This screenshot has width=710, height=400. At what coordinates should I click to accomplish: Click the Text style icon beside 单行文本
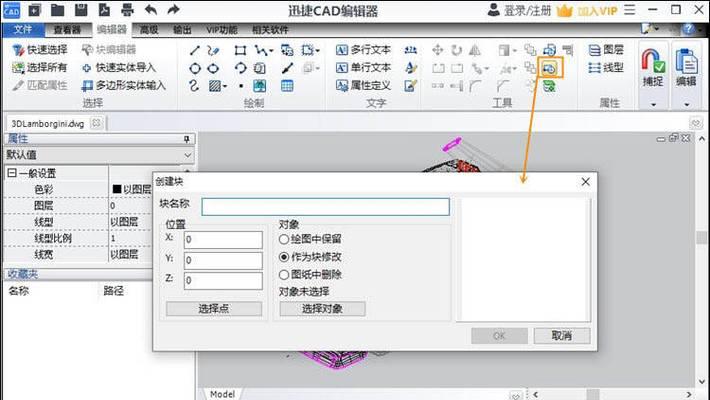pyautogui.click(x=411, y=68)
